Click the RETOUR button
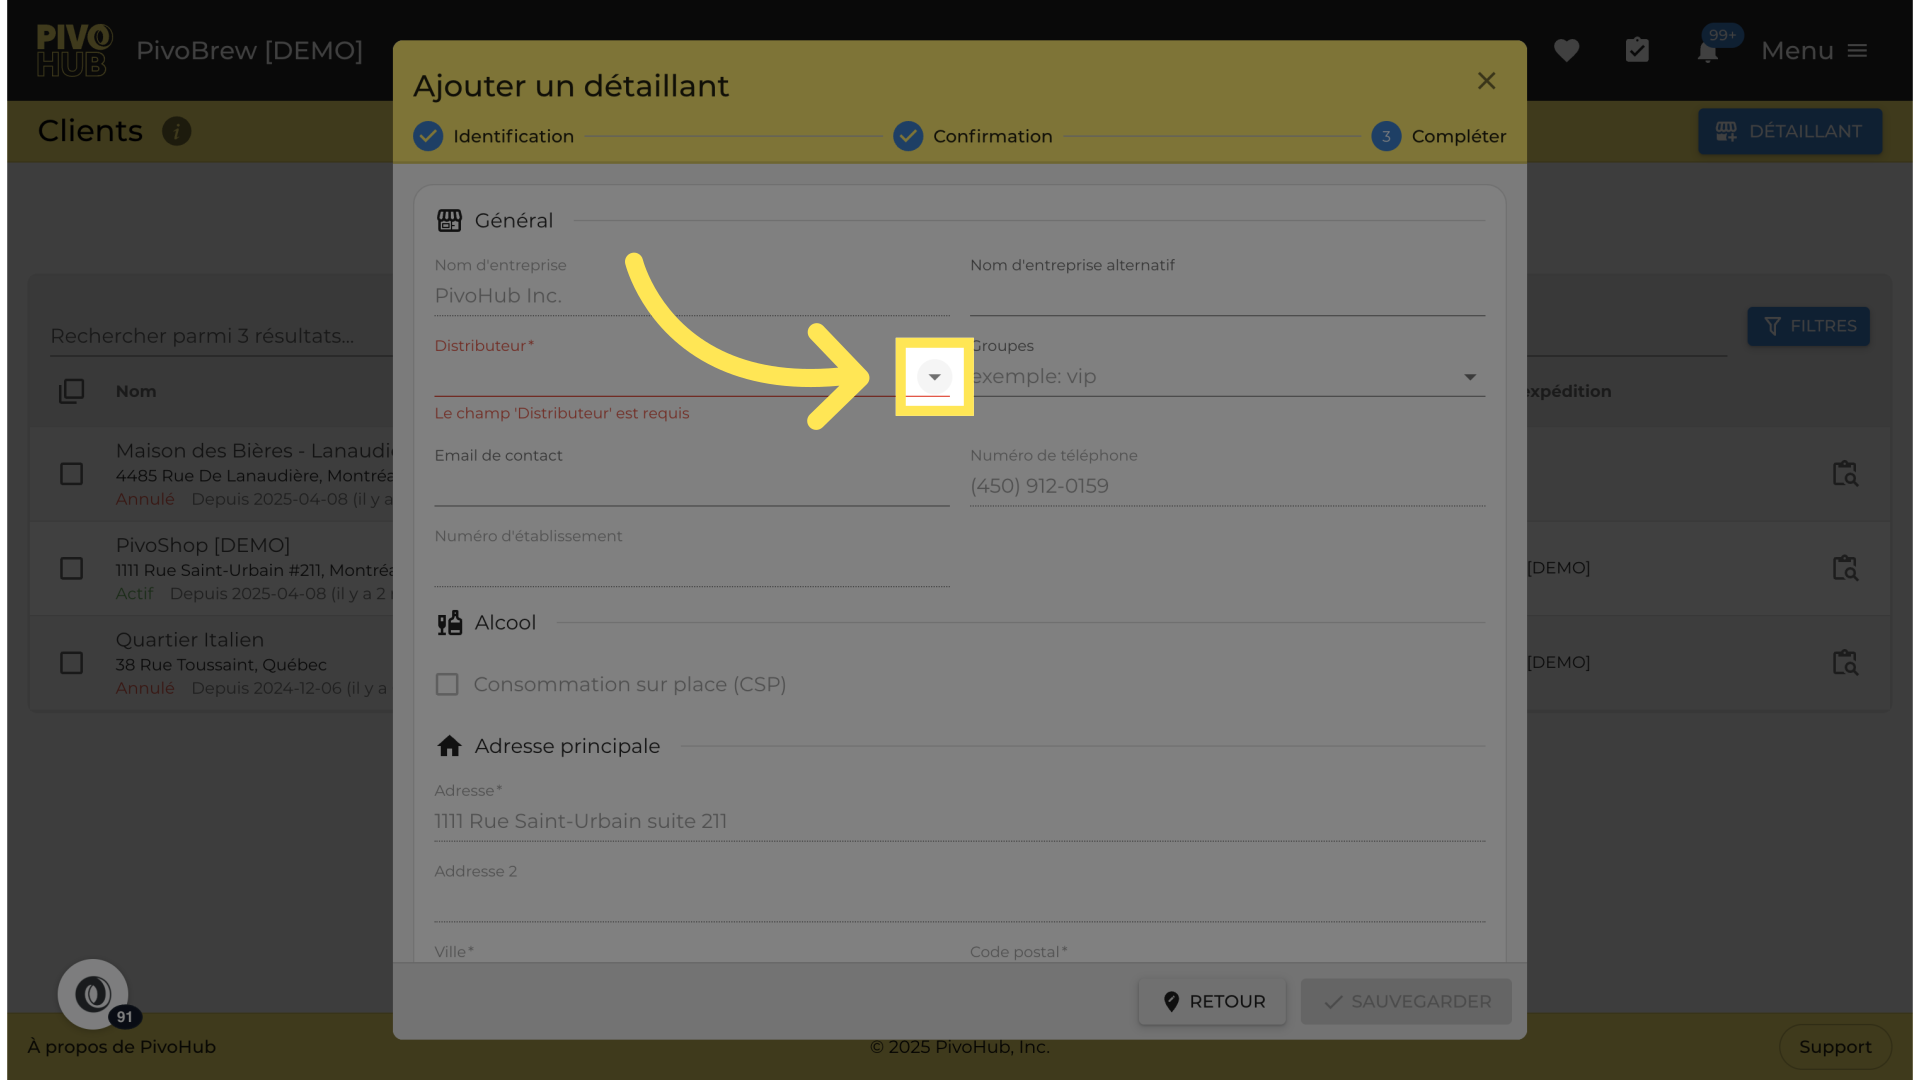 click(1212, 1001)
